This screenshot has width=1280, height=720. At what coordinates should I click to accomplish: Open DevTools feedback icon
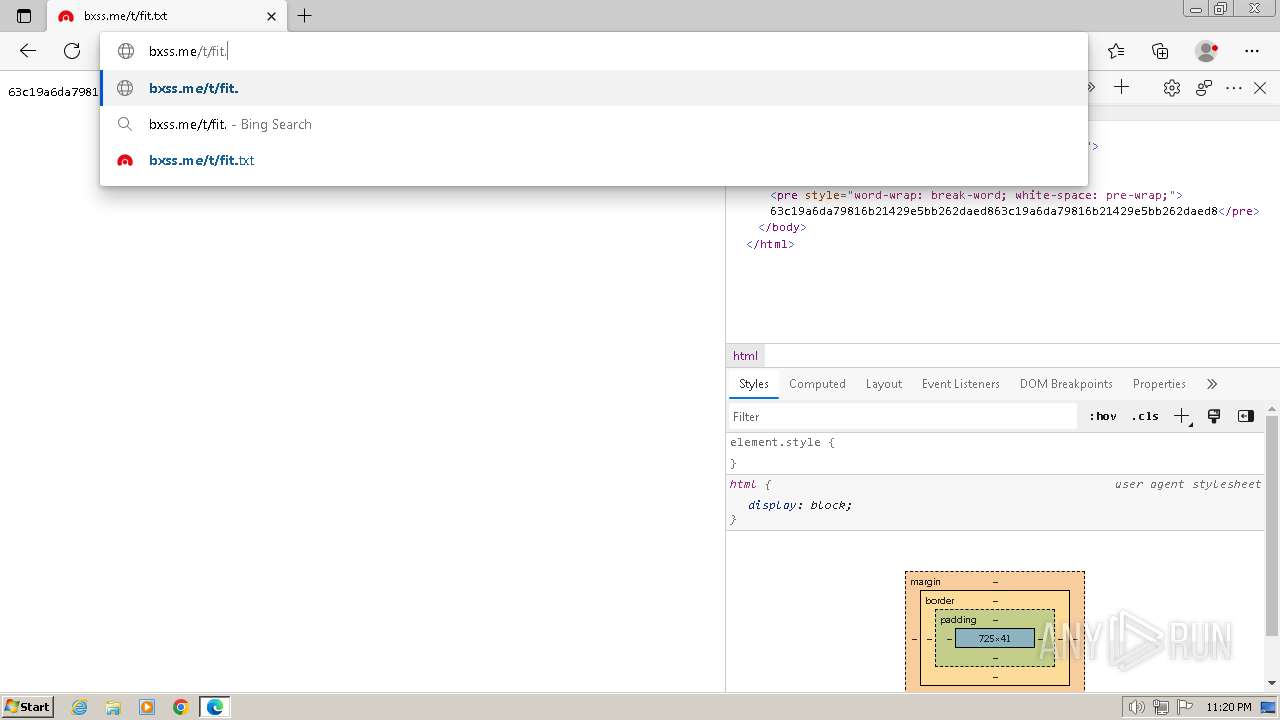coord(1204,88)
